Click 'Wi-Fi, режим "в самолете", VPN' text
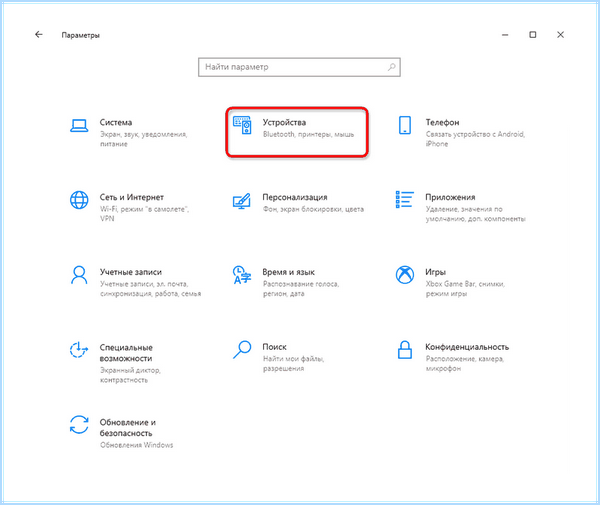600x505 pixels. point(144,214)
